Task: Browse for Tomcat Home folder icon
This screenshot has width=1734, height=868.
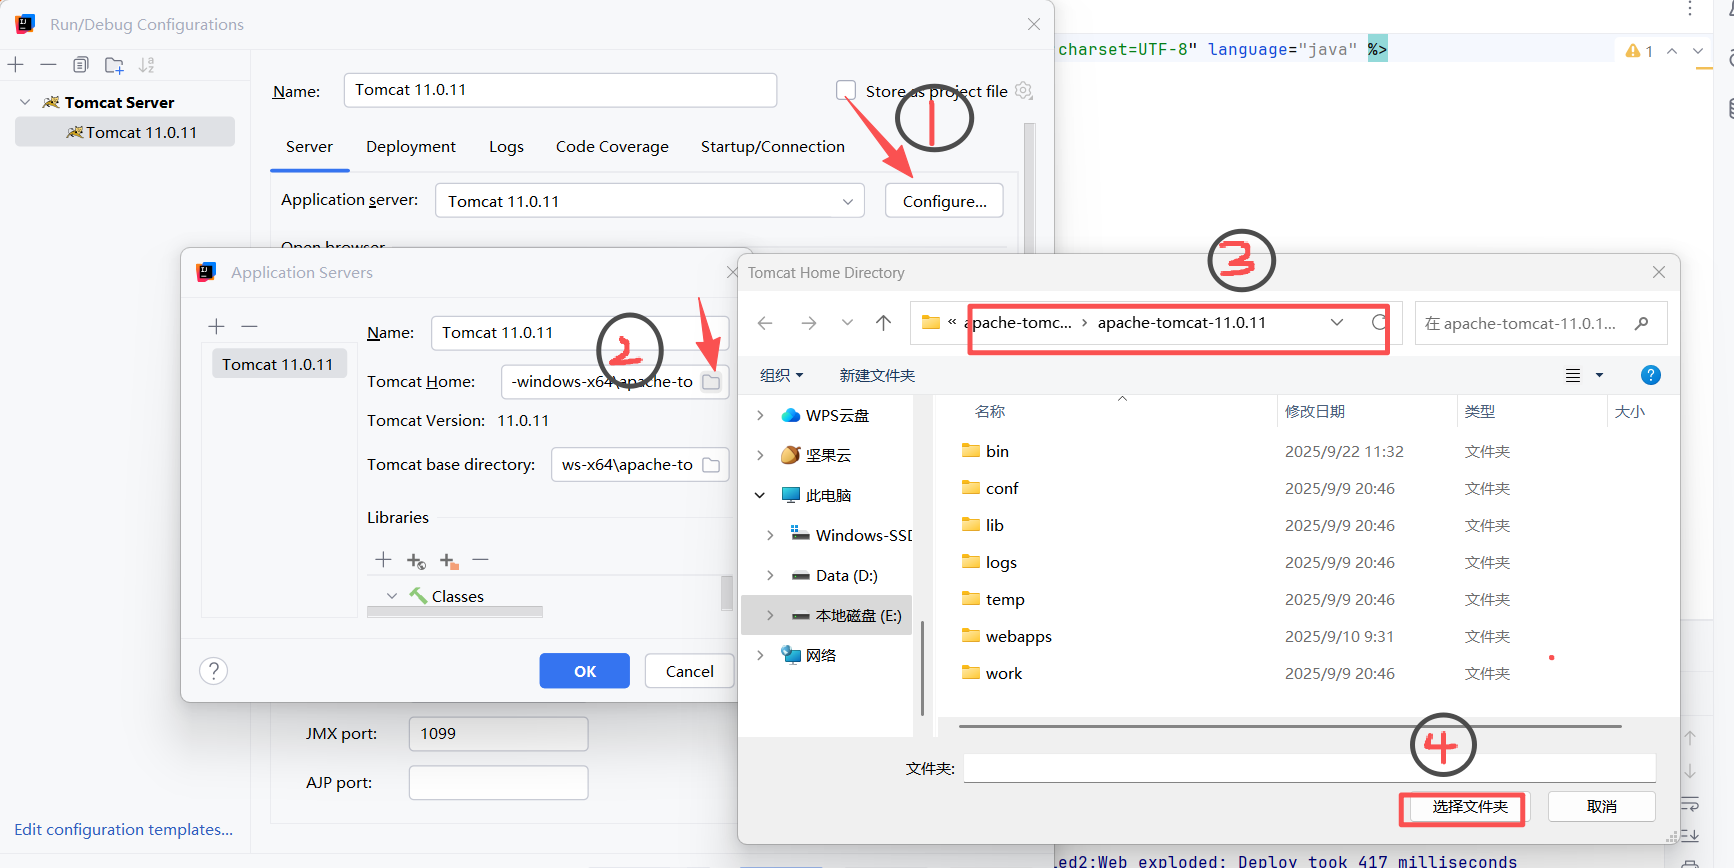Action: [x=711, y=382]
